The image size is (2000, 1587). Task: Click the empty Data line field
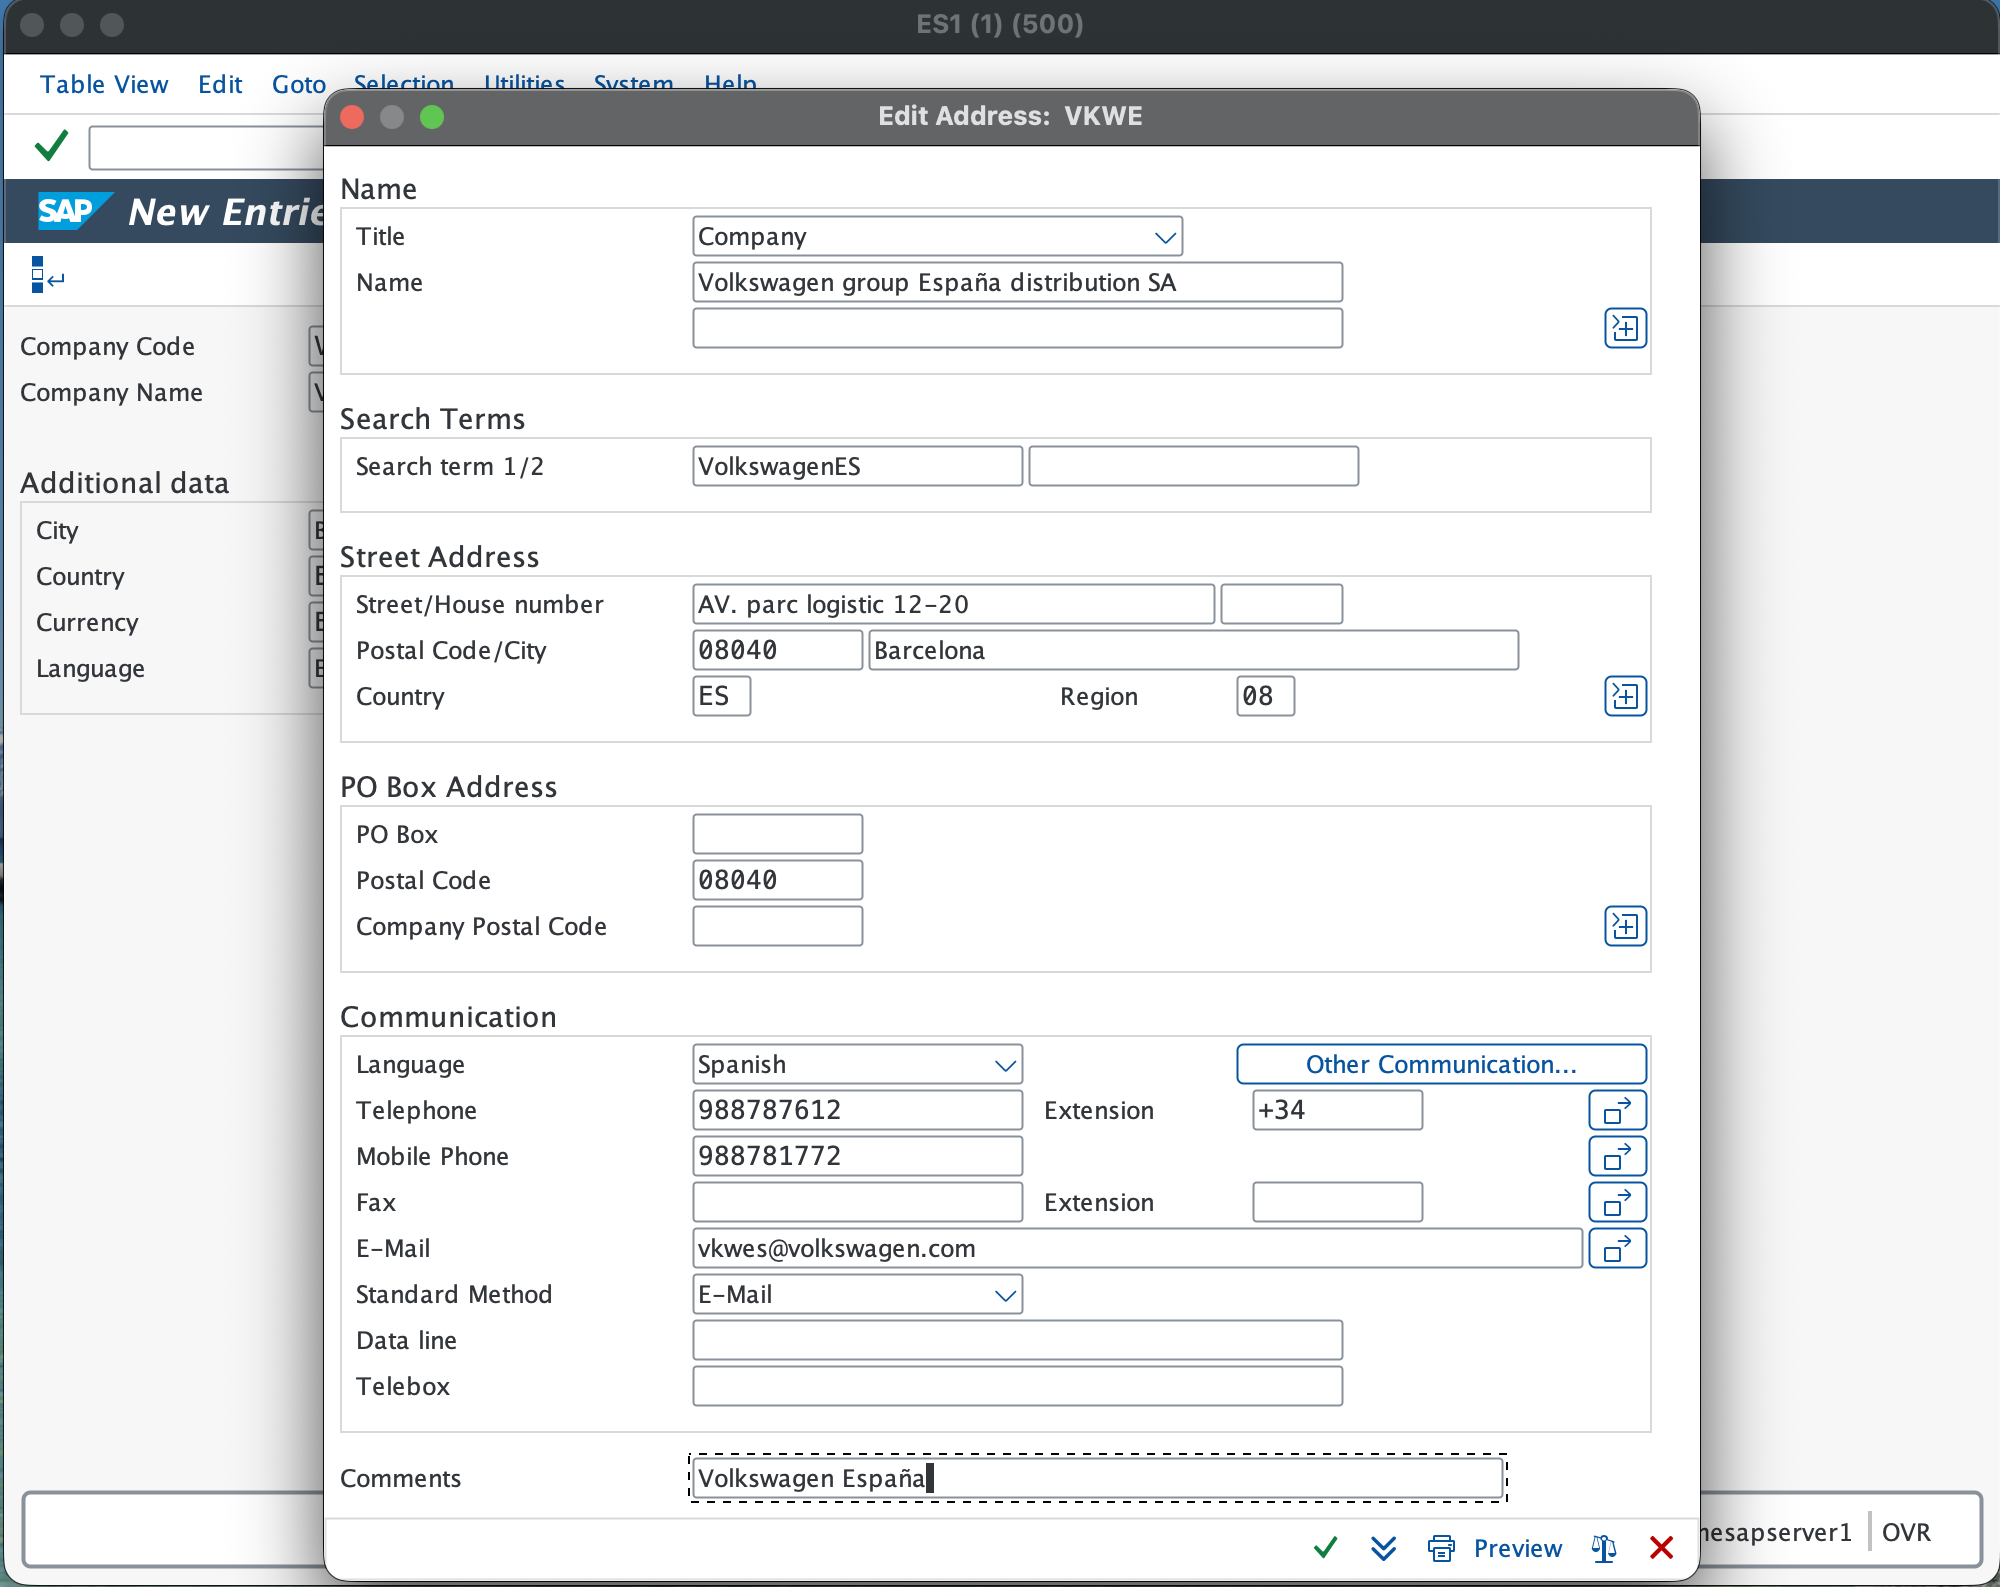tap(1017, 1340)
